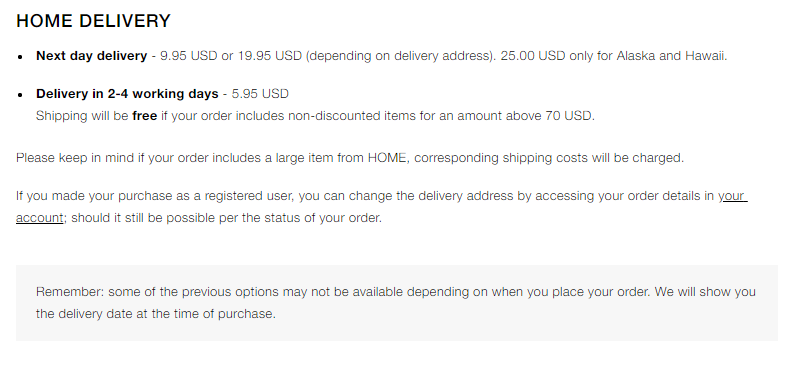Click the bold word 'free'
Viewport: 807px width, 373px height.
click(145, 116)
